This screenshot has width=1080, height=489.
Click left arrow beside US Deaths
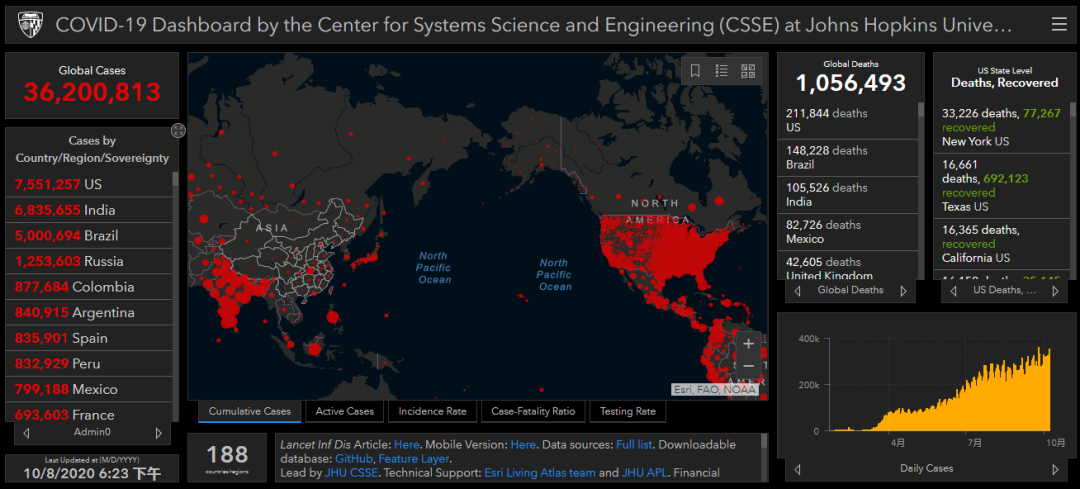953,291
